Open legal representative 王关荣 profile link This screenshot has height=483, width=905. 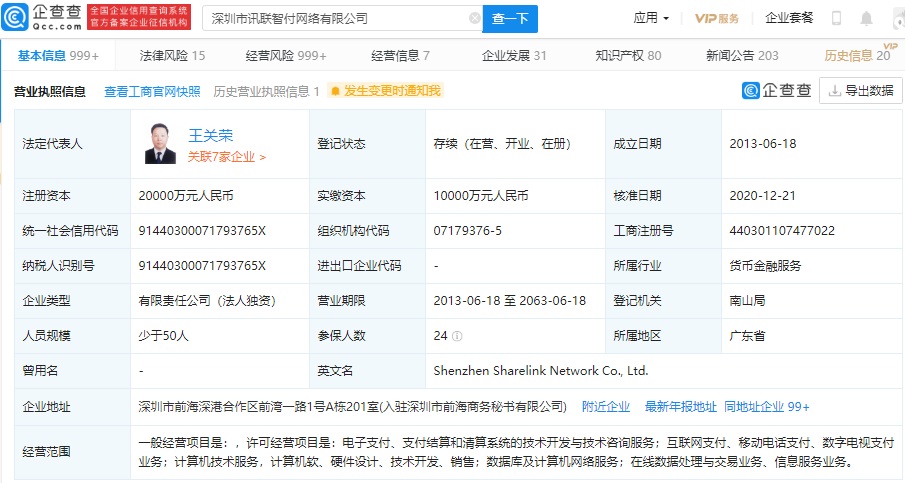211,136
